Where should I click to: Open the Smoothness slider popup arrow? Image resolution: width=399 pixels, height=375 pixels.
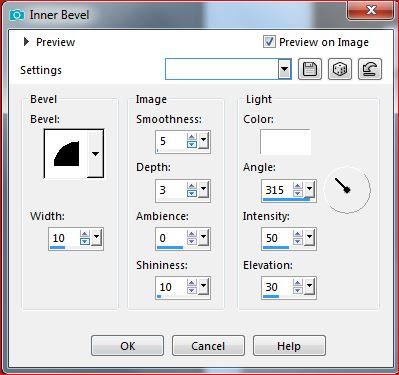[203, 141]
